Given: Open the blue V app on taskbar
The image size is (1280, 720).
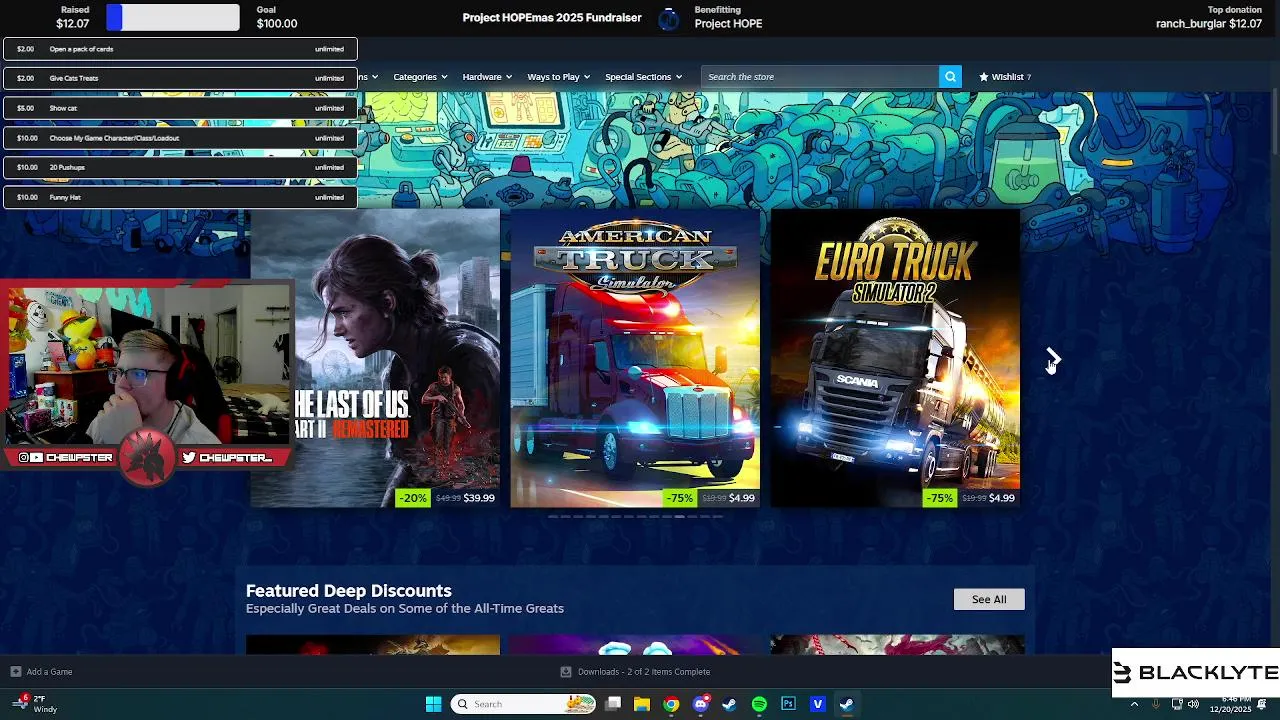Looking at the screenshot, I should (x=817, y=704).
